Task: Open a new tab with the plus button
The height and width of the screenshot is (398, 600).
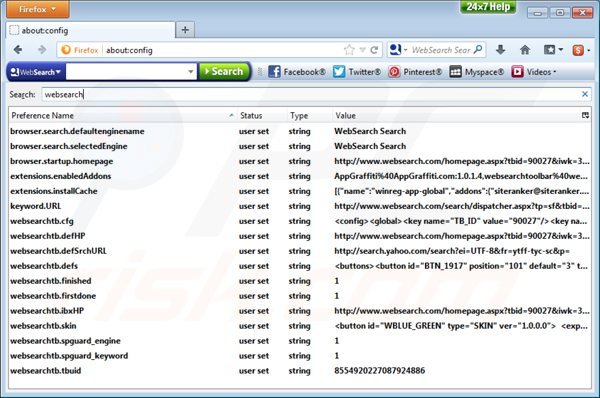Action: coord(185,30)
